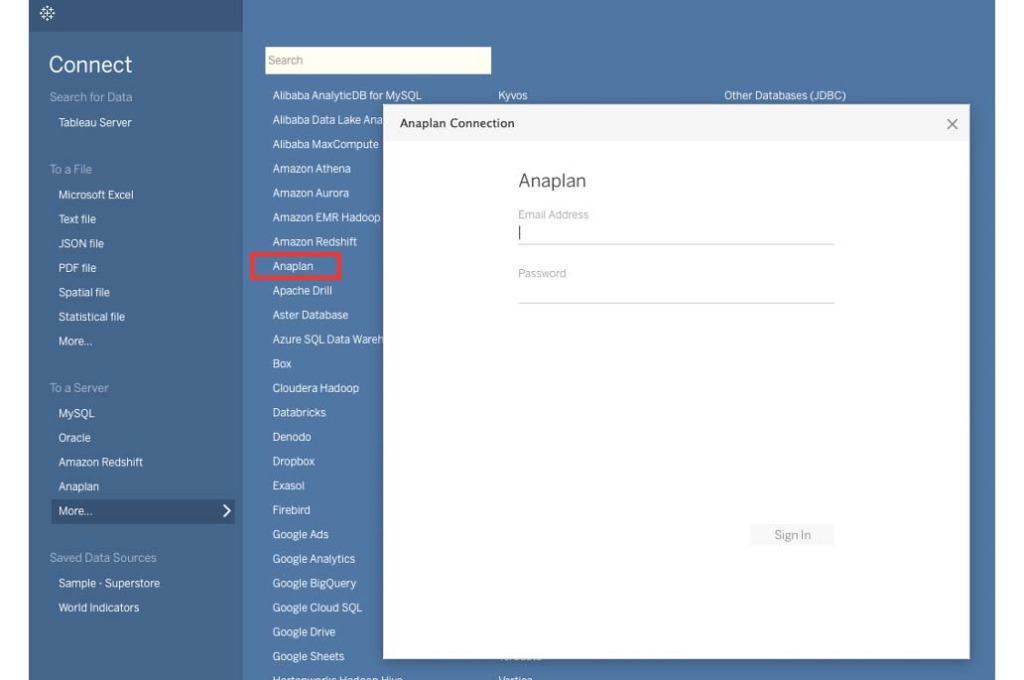Screen dimensions: 1024x680
Task: Open Sample - Superstore data source
Action: tap(108, 583)
